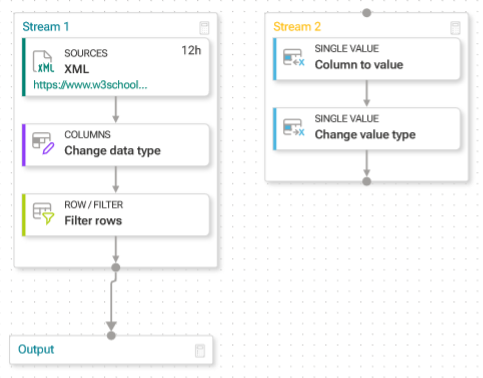Image resolution: width=483 pixels, height=378 pixels.
Task: Select the Column to value step
Action: [x=367, y=59]
